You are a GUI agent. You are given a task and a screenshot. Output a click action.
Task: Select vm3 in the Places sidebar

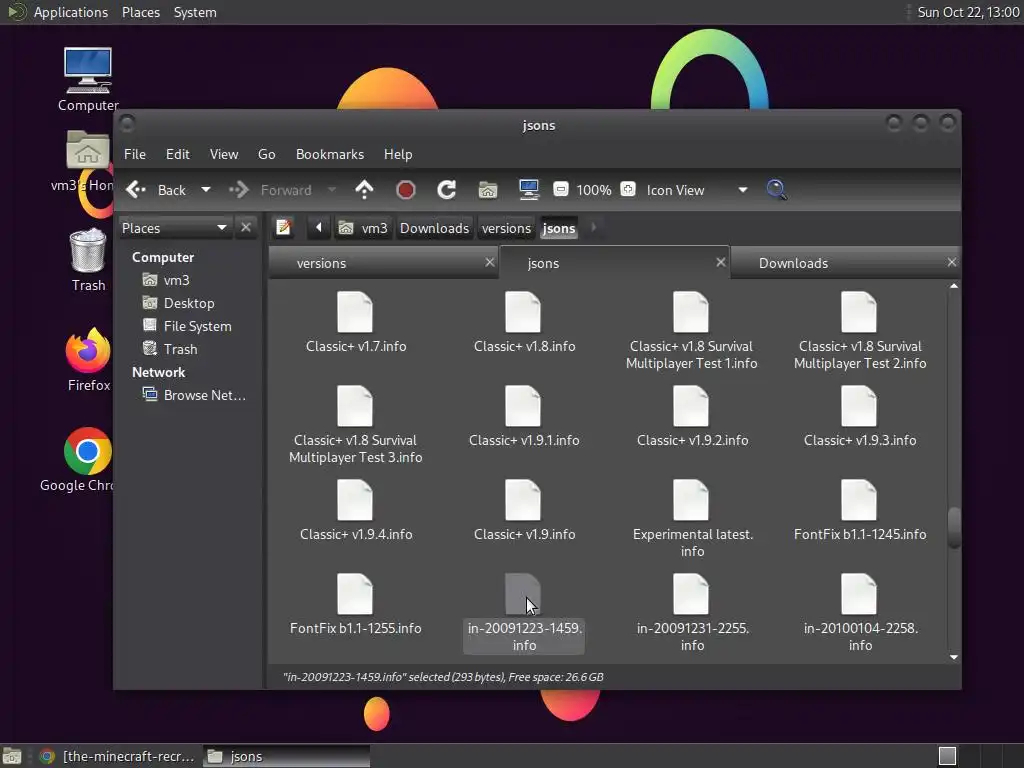(166, 280)
